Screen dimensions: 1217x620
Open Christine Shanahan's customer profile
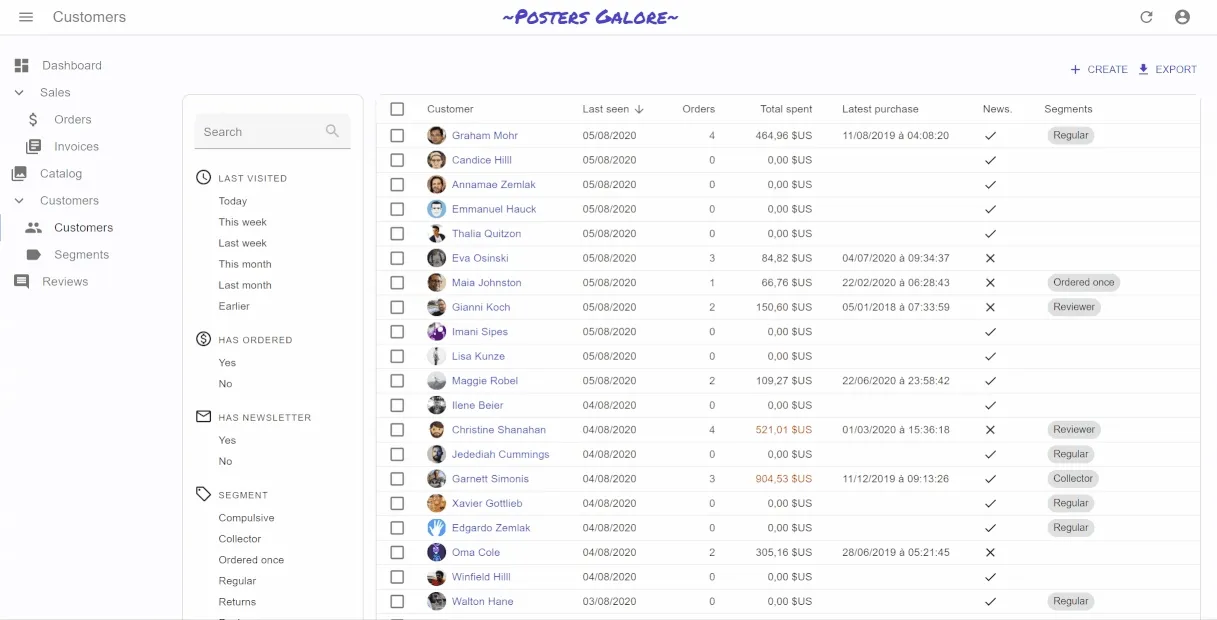[x=500, y=429]
